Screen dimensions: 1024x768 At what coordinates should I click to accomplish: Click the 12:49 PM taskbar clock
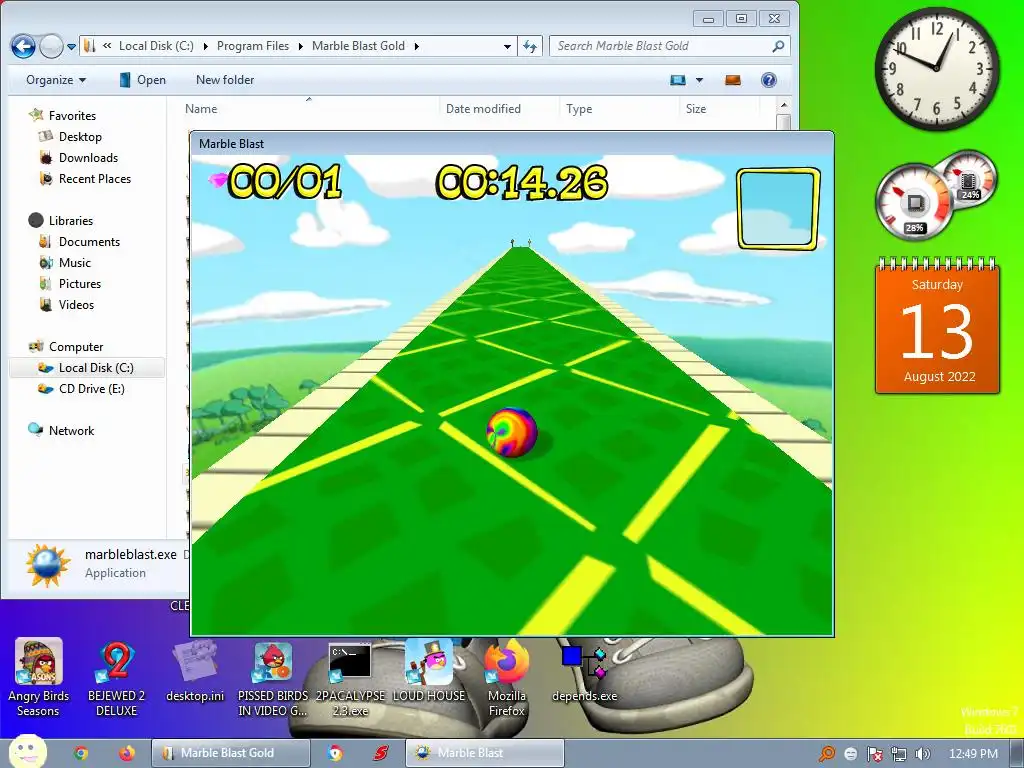pyautogui.click(x=973, y=754)
